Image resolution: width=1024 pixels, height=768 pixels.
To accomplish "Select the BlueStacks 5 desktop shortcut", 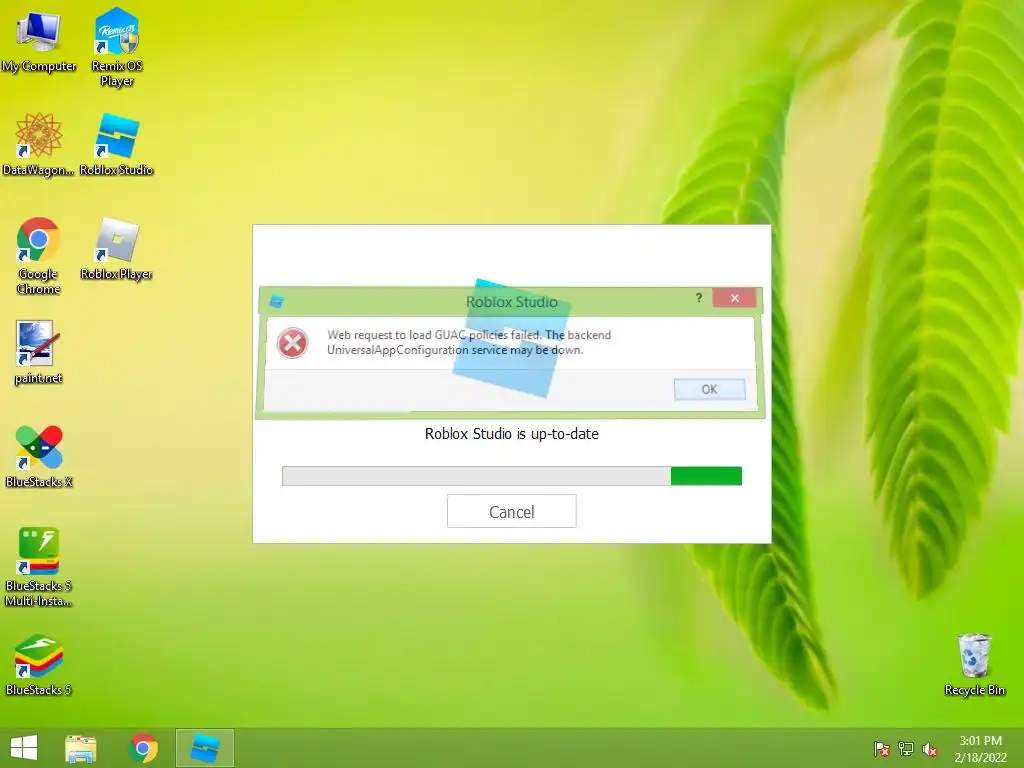I will click(39, 665).
